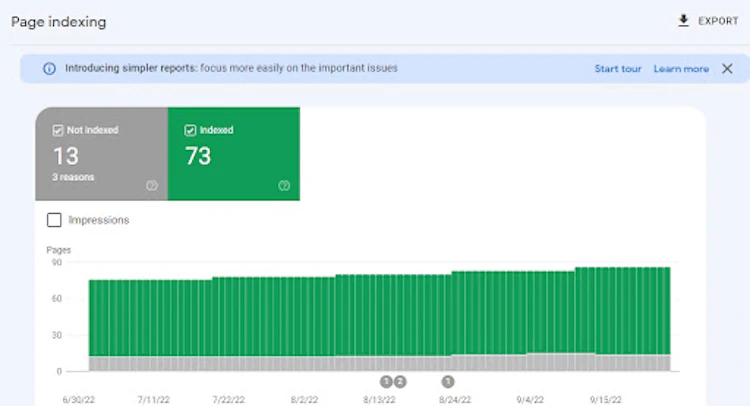
Task: Click the 6/30/22 axis date
Action: [78, 400]
